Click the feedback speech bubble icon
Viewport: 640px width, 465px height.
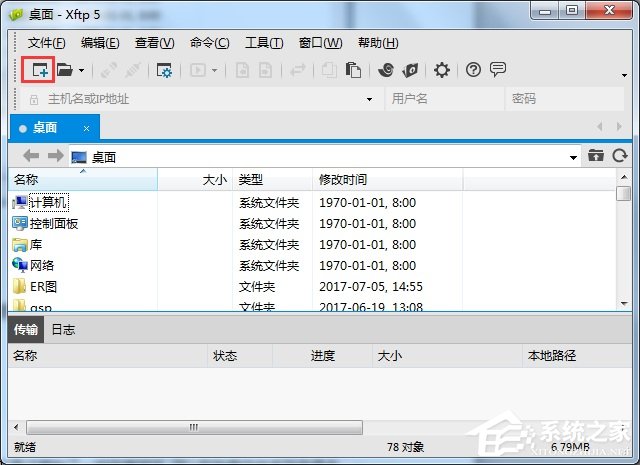coord(497,70)
